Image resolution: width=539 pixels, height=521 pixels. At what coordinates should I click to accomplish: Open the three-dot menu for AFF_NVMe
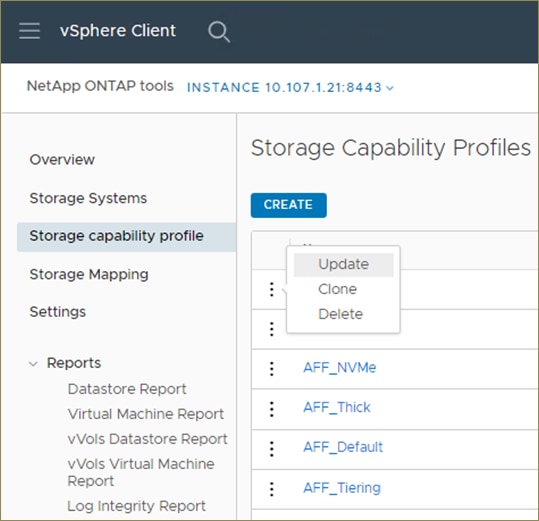click(x=272, y=369)
